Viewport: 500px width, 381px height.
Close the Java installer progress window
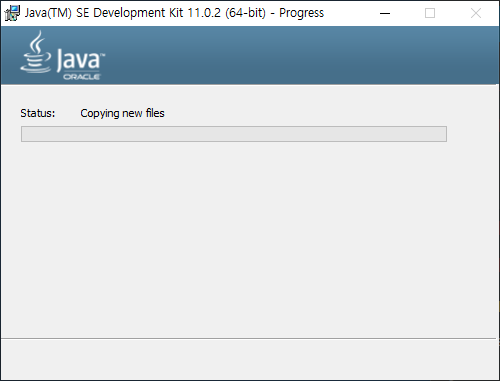476,13
